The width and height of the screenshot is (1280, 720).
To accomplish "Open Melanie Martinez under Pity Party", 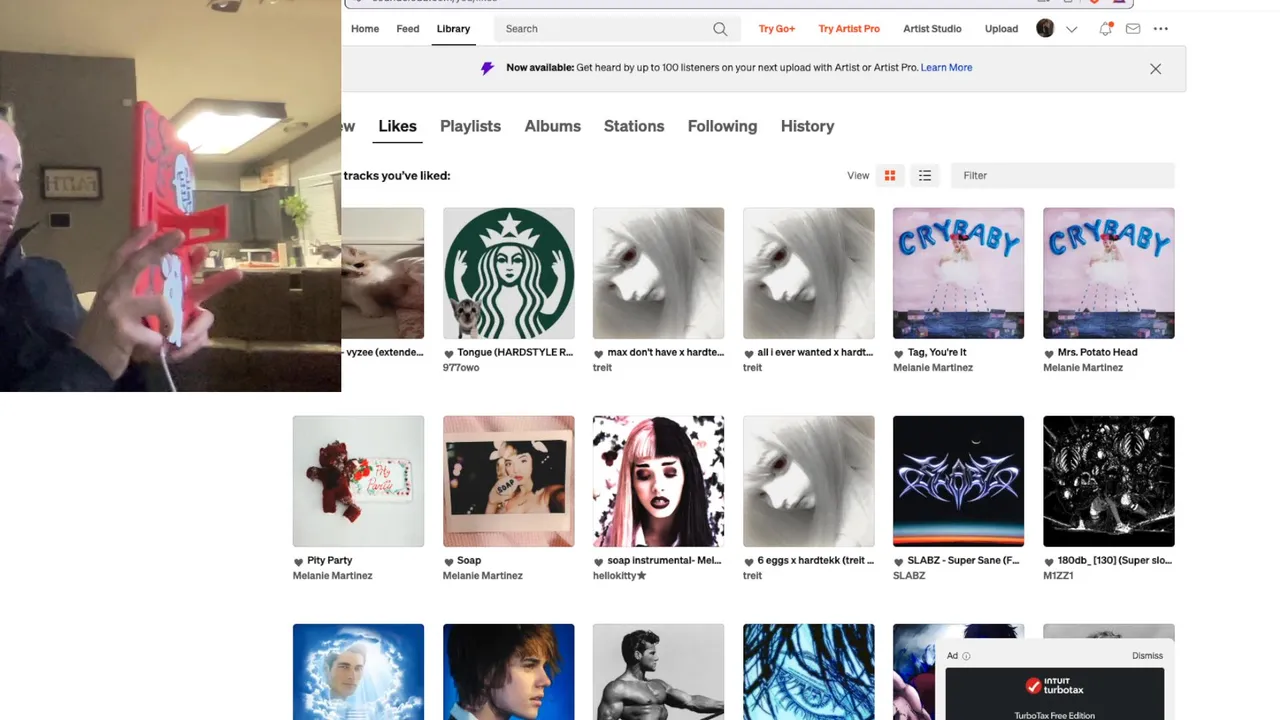I will tap(332, 576).
